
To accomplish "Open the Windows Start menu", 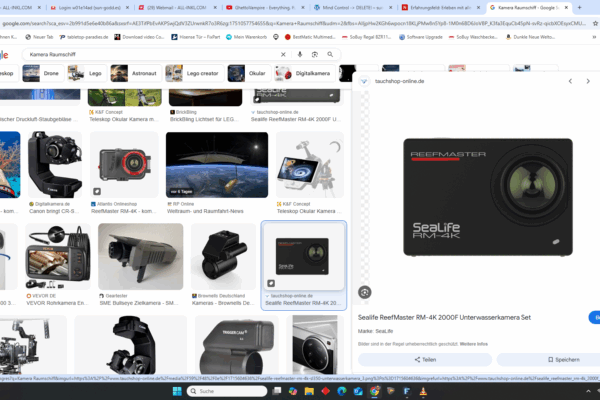I will click(177, 391).
